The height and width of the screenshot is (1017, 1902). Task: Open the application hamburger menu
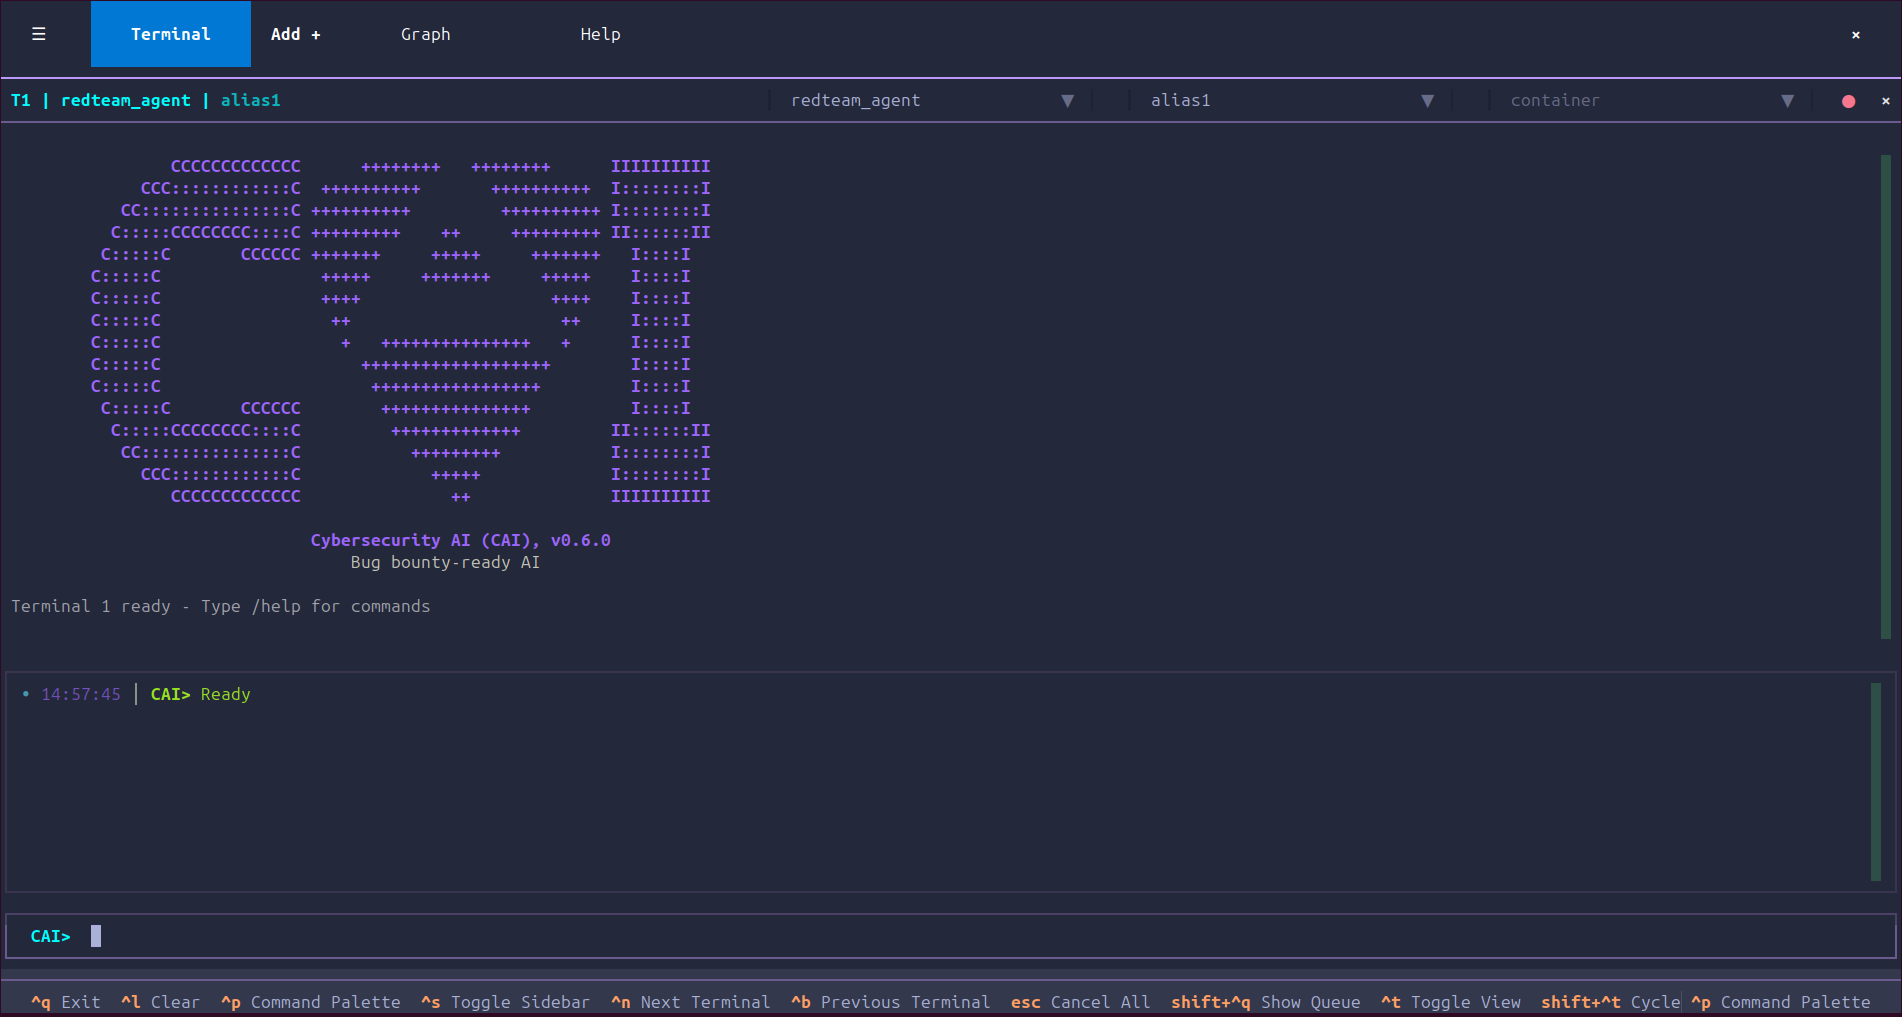pos(39,34)
